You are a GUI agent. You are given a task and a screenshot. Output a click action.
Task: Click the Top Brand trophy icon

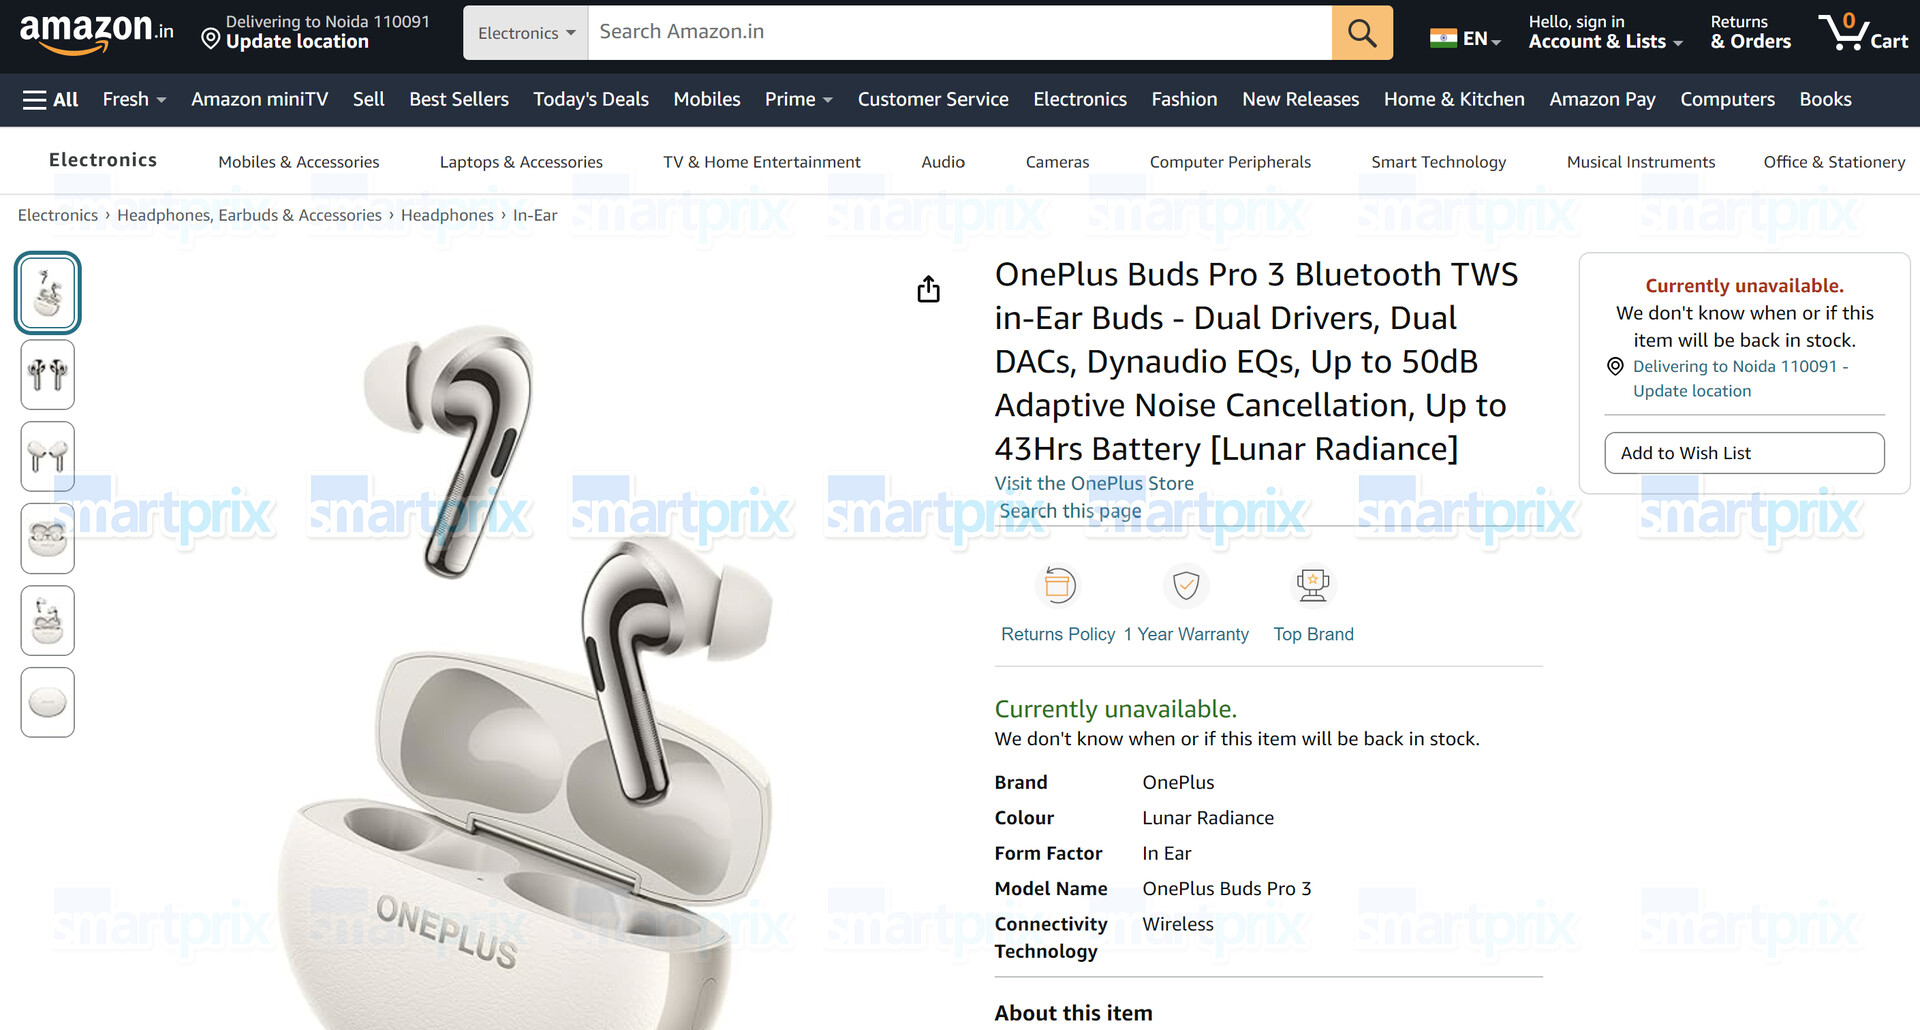click(x=1313, y=585)
